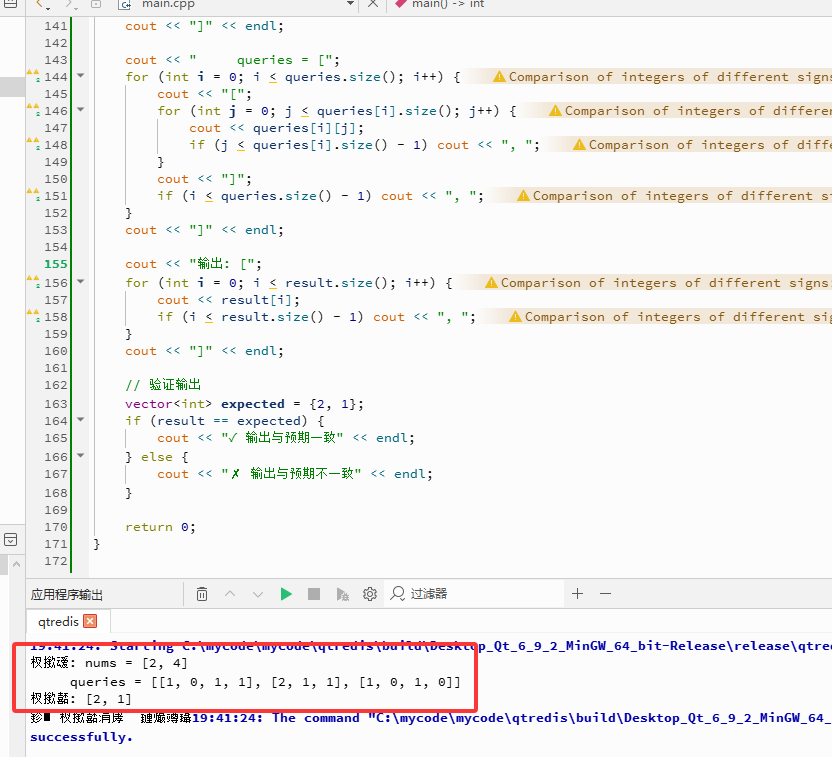Screen dimensions: 832x757
Task: Close the main.cpp document
Action: [x=373, y=4]
